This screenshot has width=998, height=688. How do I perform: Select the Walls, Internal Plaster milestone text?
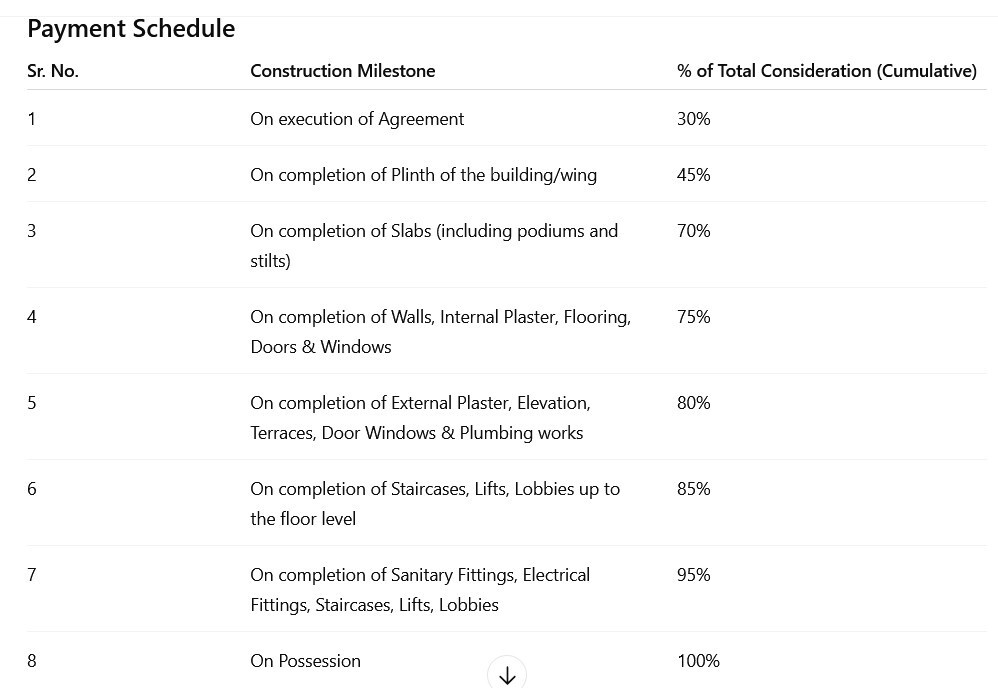tap(440, 331)
